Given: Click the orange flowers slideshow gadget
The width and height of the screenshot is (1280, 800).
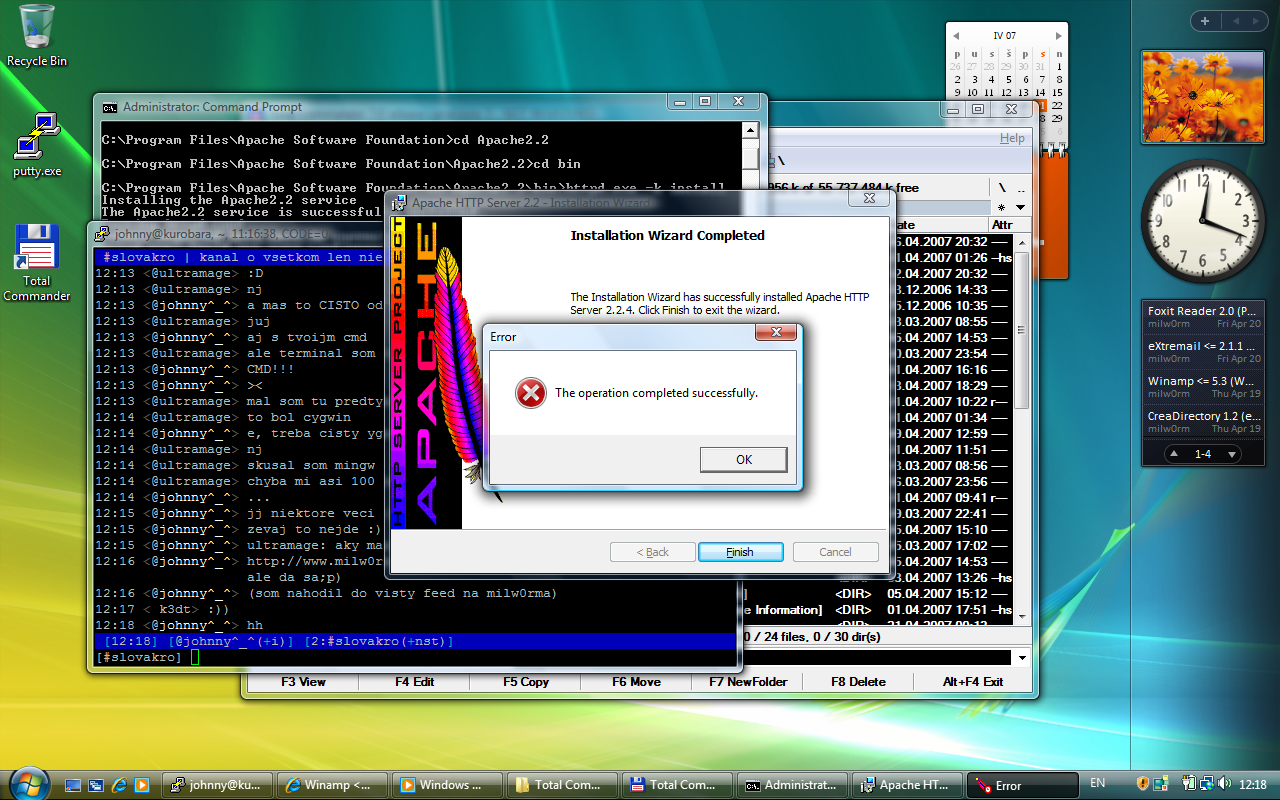Looking at the screenshot, I should [x=1203, y=97].
